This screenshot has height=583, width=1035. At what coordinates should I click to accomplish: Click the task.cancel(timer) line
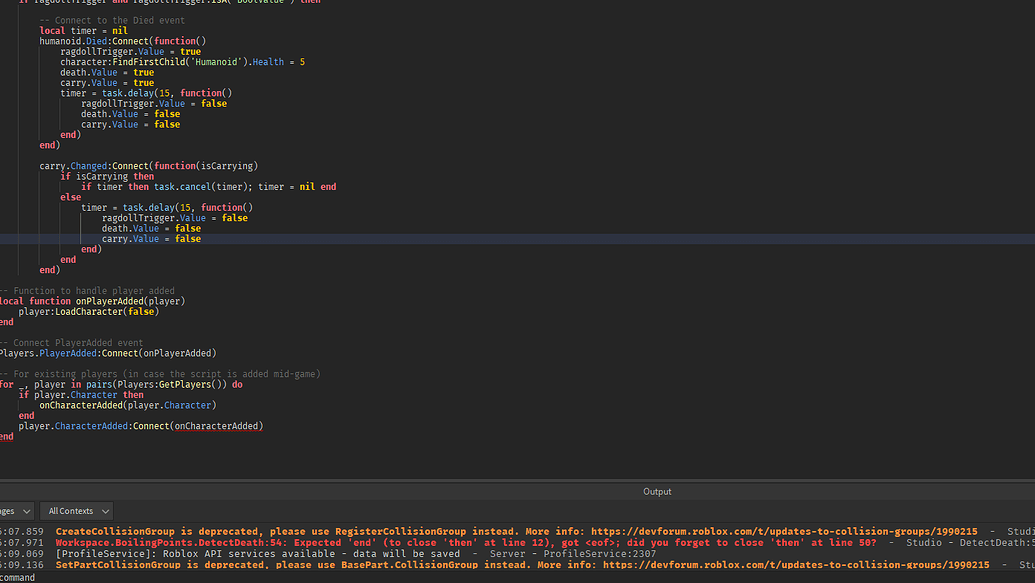[209, 187]
